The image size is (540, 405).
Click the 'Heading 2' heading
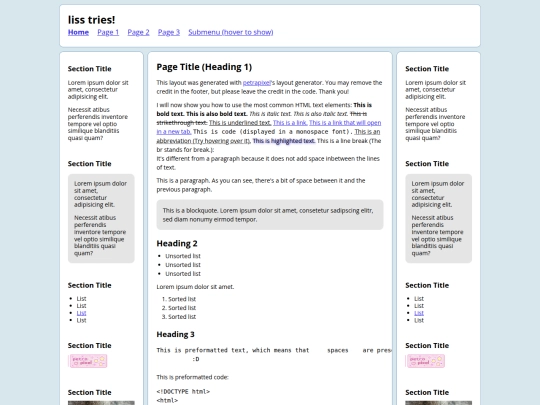point(177,243)
